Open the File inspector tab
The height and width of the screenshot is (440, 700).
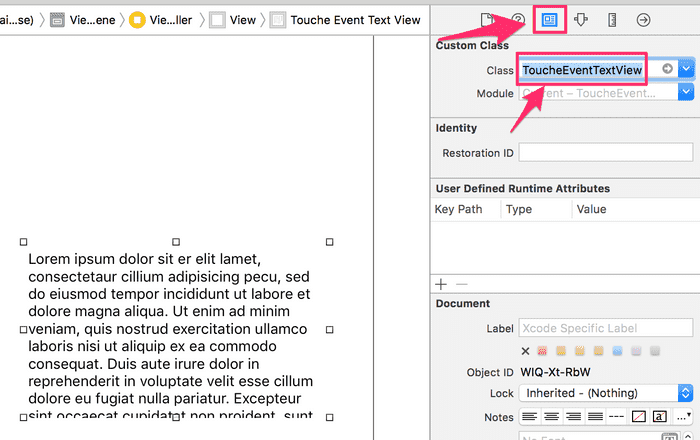487,19
